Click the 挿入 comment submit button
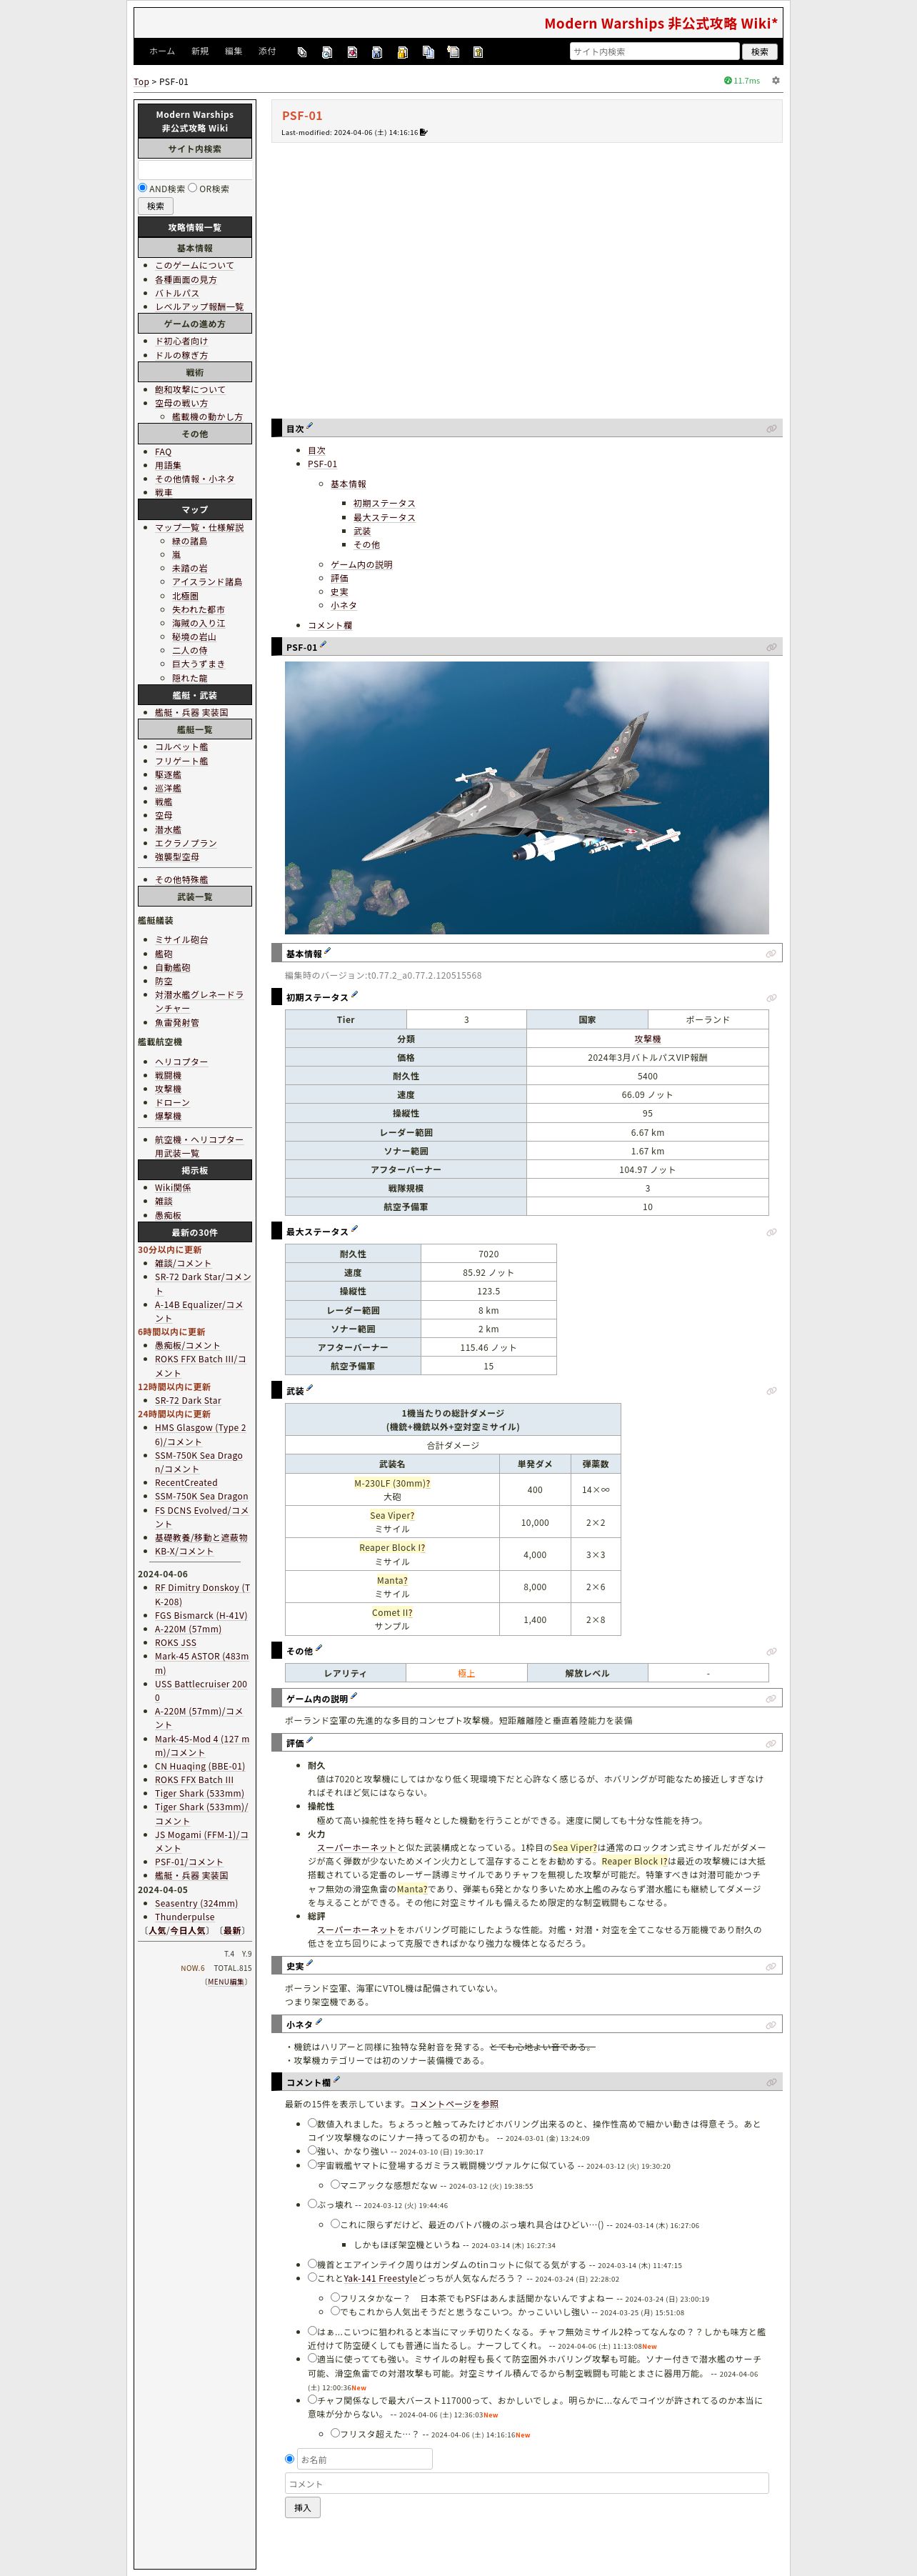The width and height of the screenshot is (917, 2576). click(303, 2508)
